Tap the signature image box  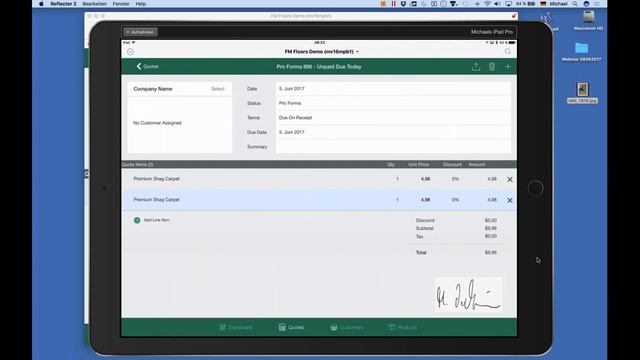(469, 294)
